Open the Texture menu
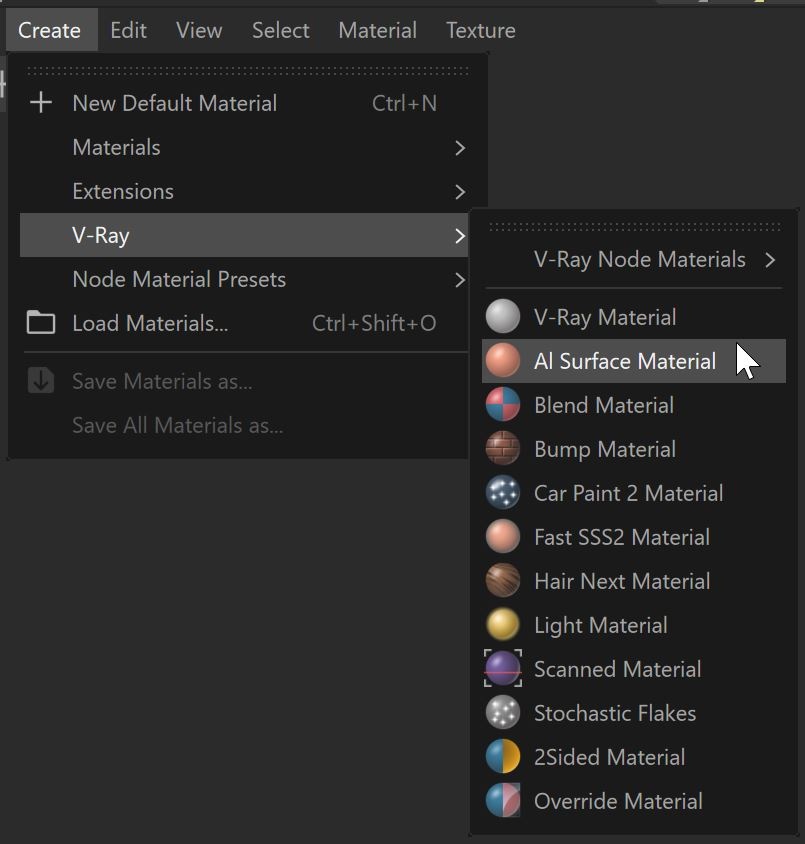This screenshot has width=805, height=844. coord(481,30)
